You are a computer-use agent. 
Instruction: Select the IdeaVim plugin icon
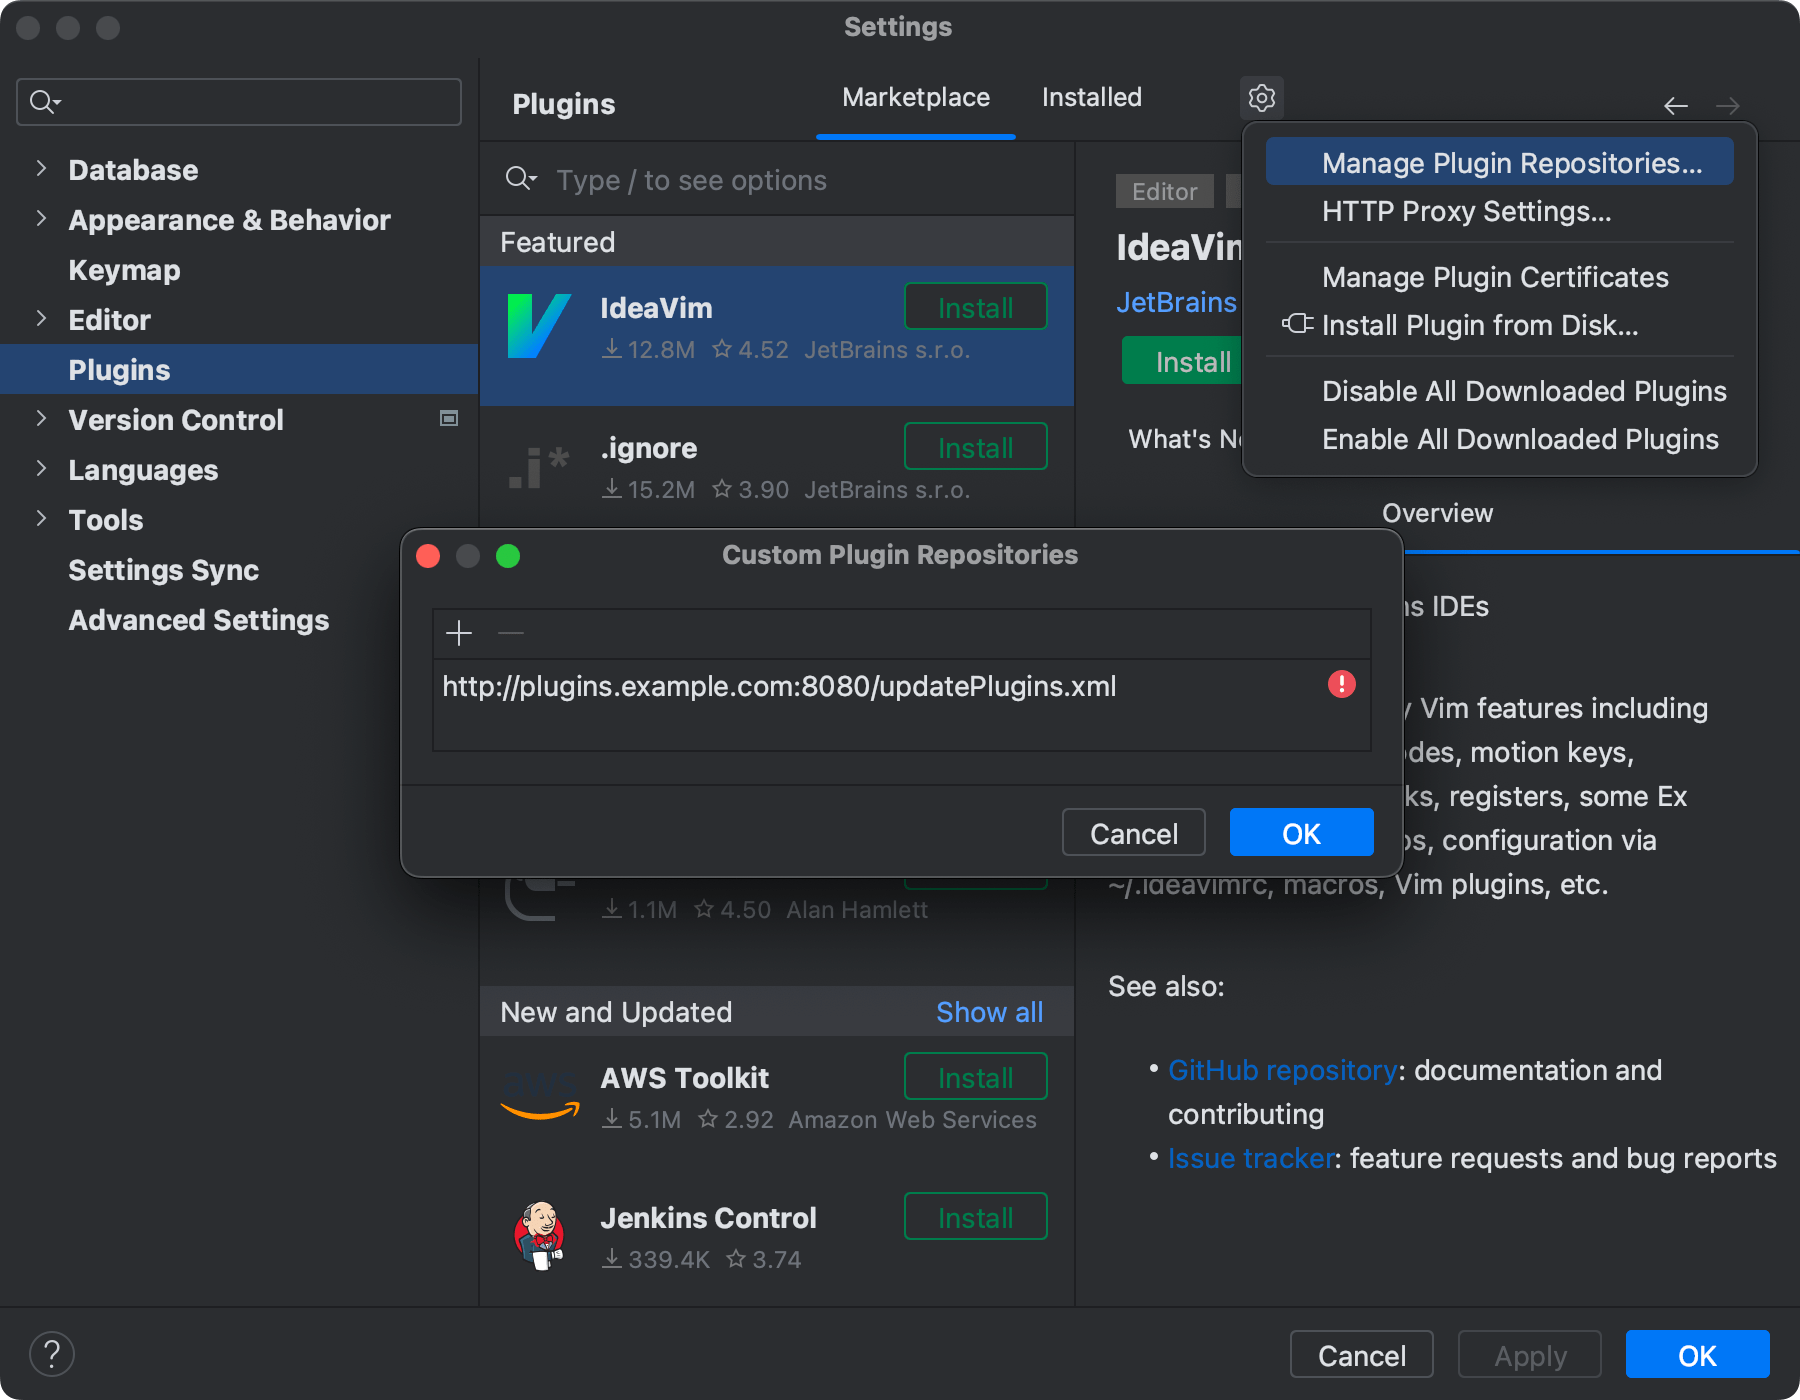click(539, 324)
